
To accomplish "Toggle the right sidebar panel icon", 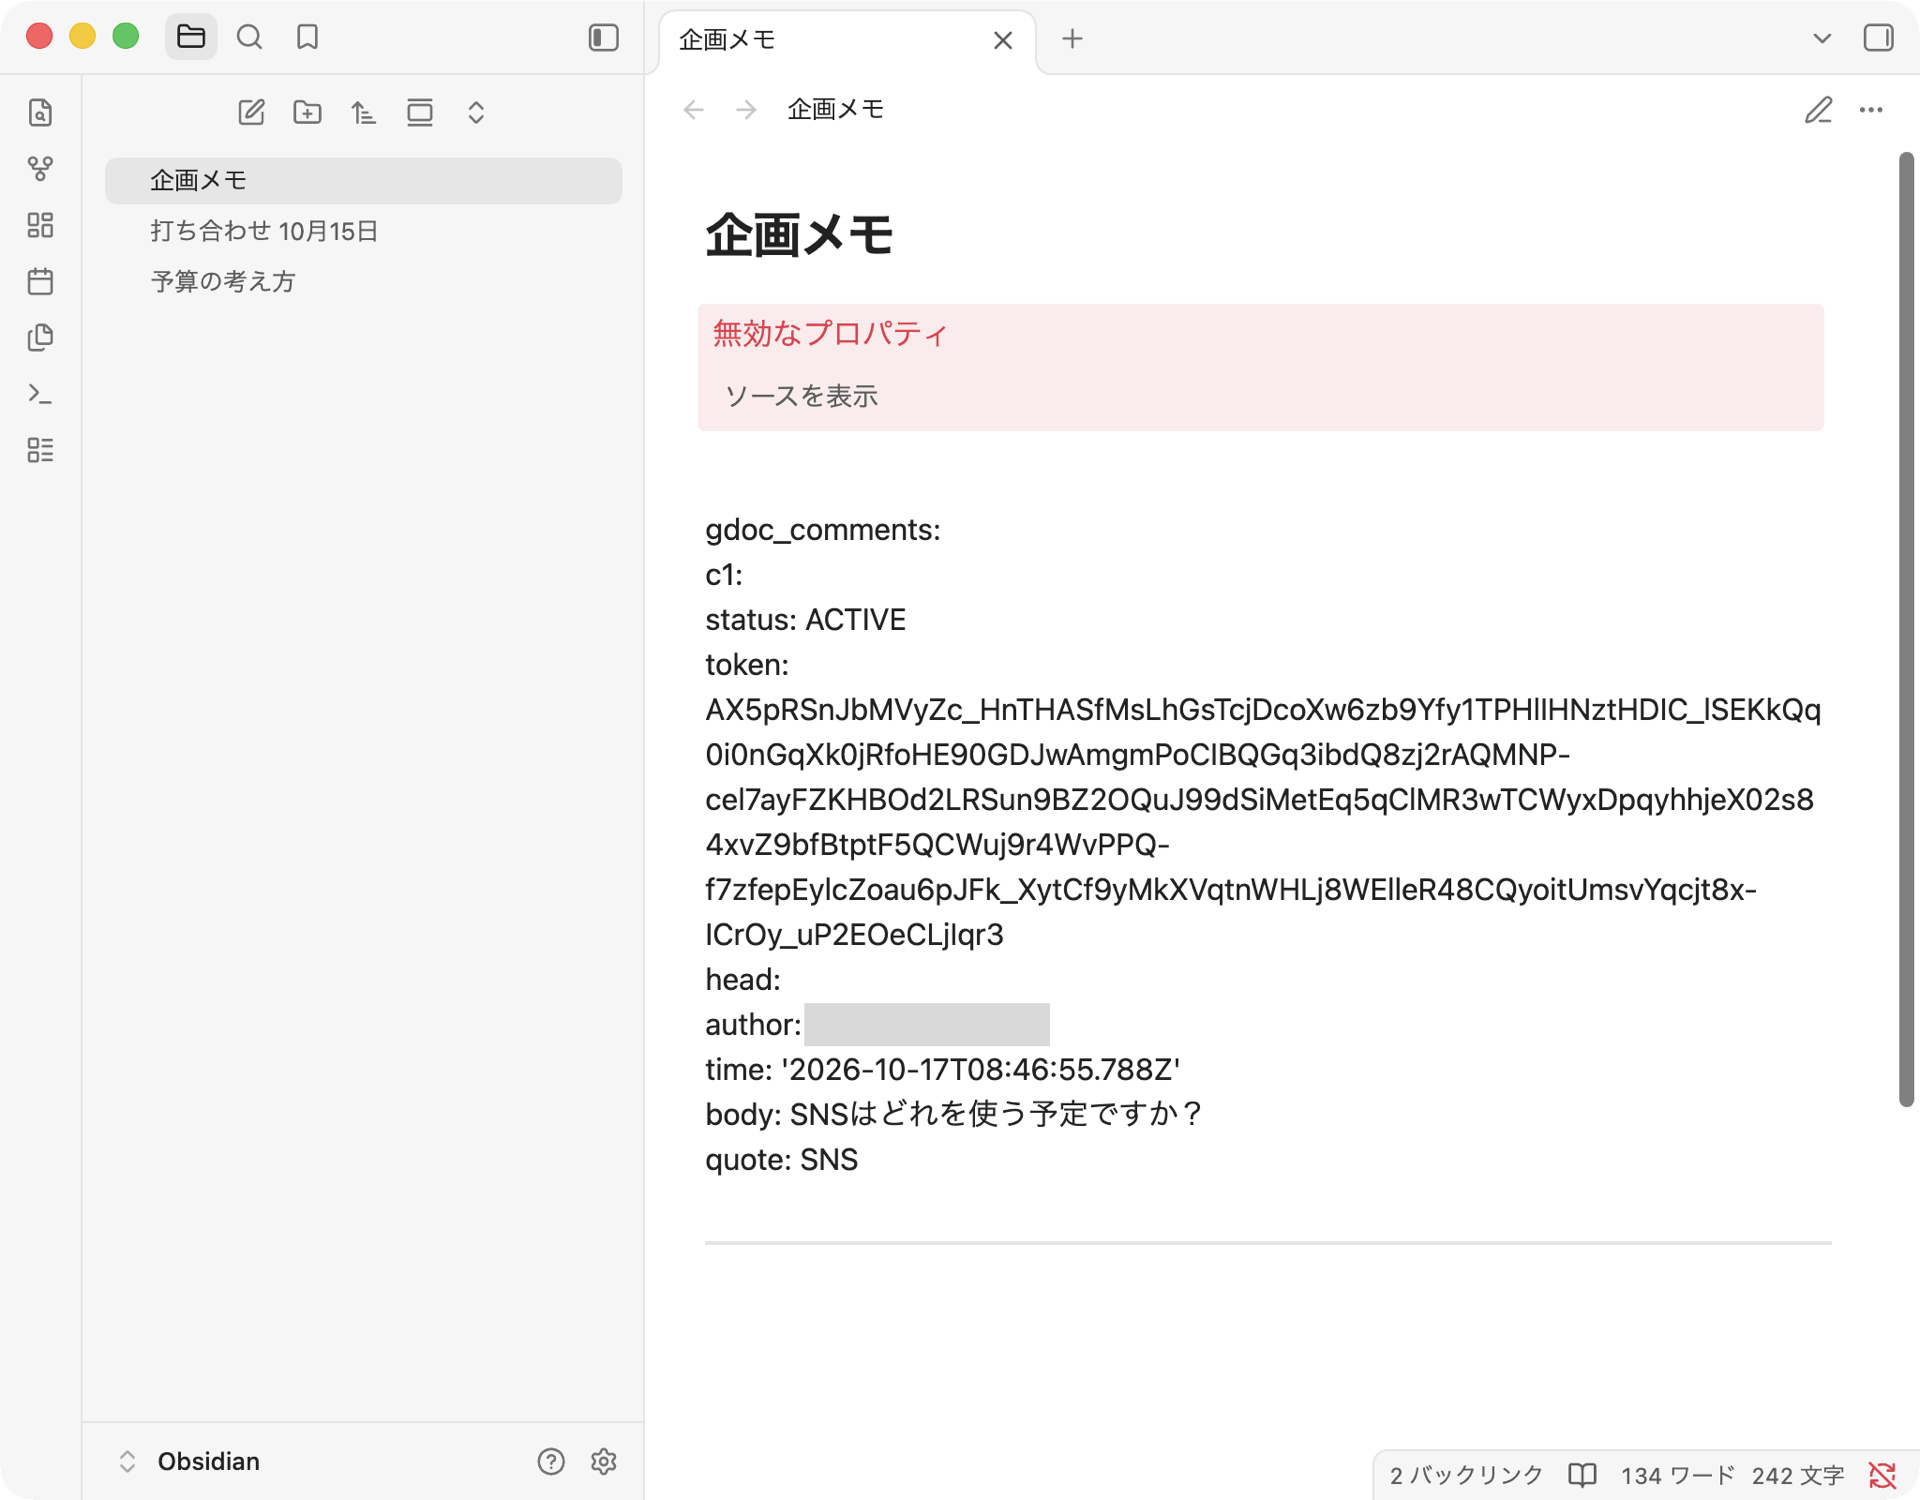I will point(1878,38).
